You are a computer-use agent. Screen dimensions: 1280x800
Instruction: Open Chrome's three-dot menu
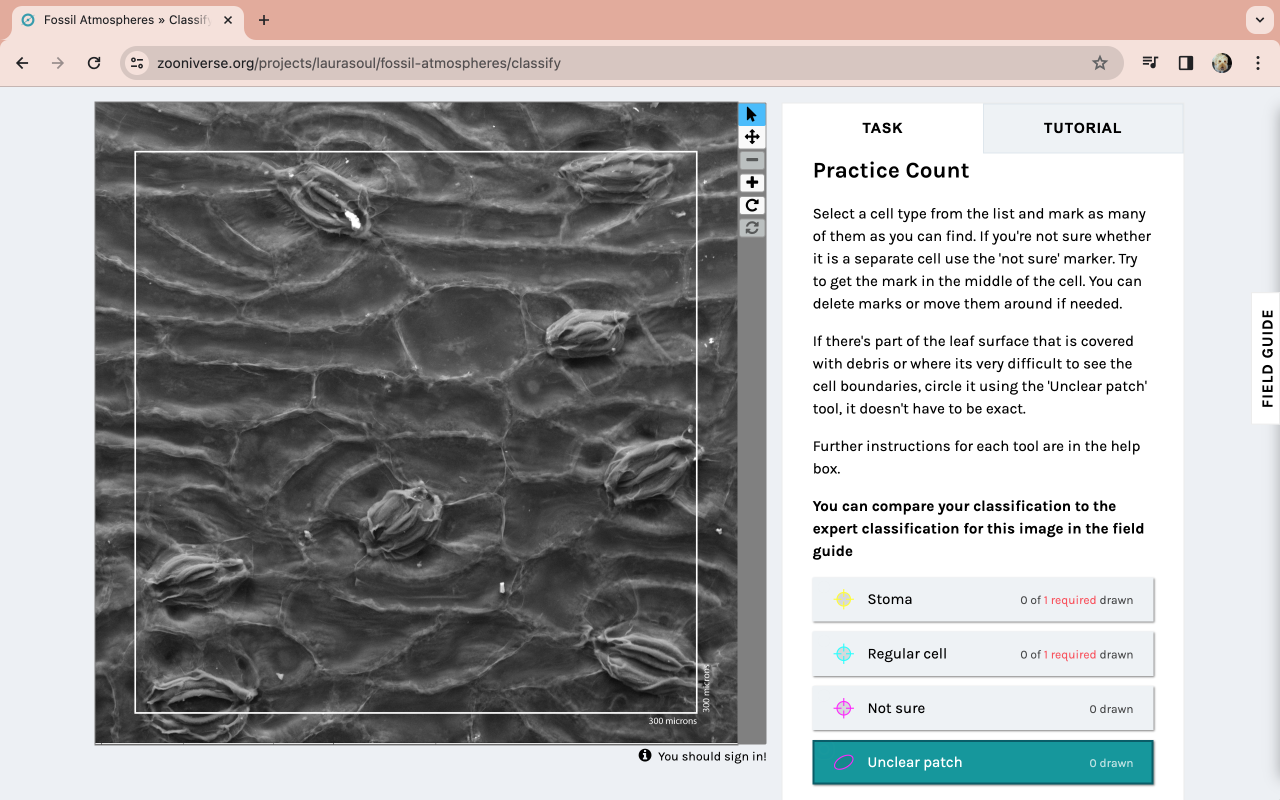(x=1258, y=63)
